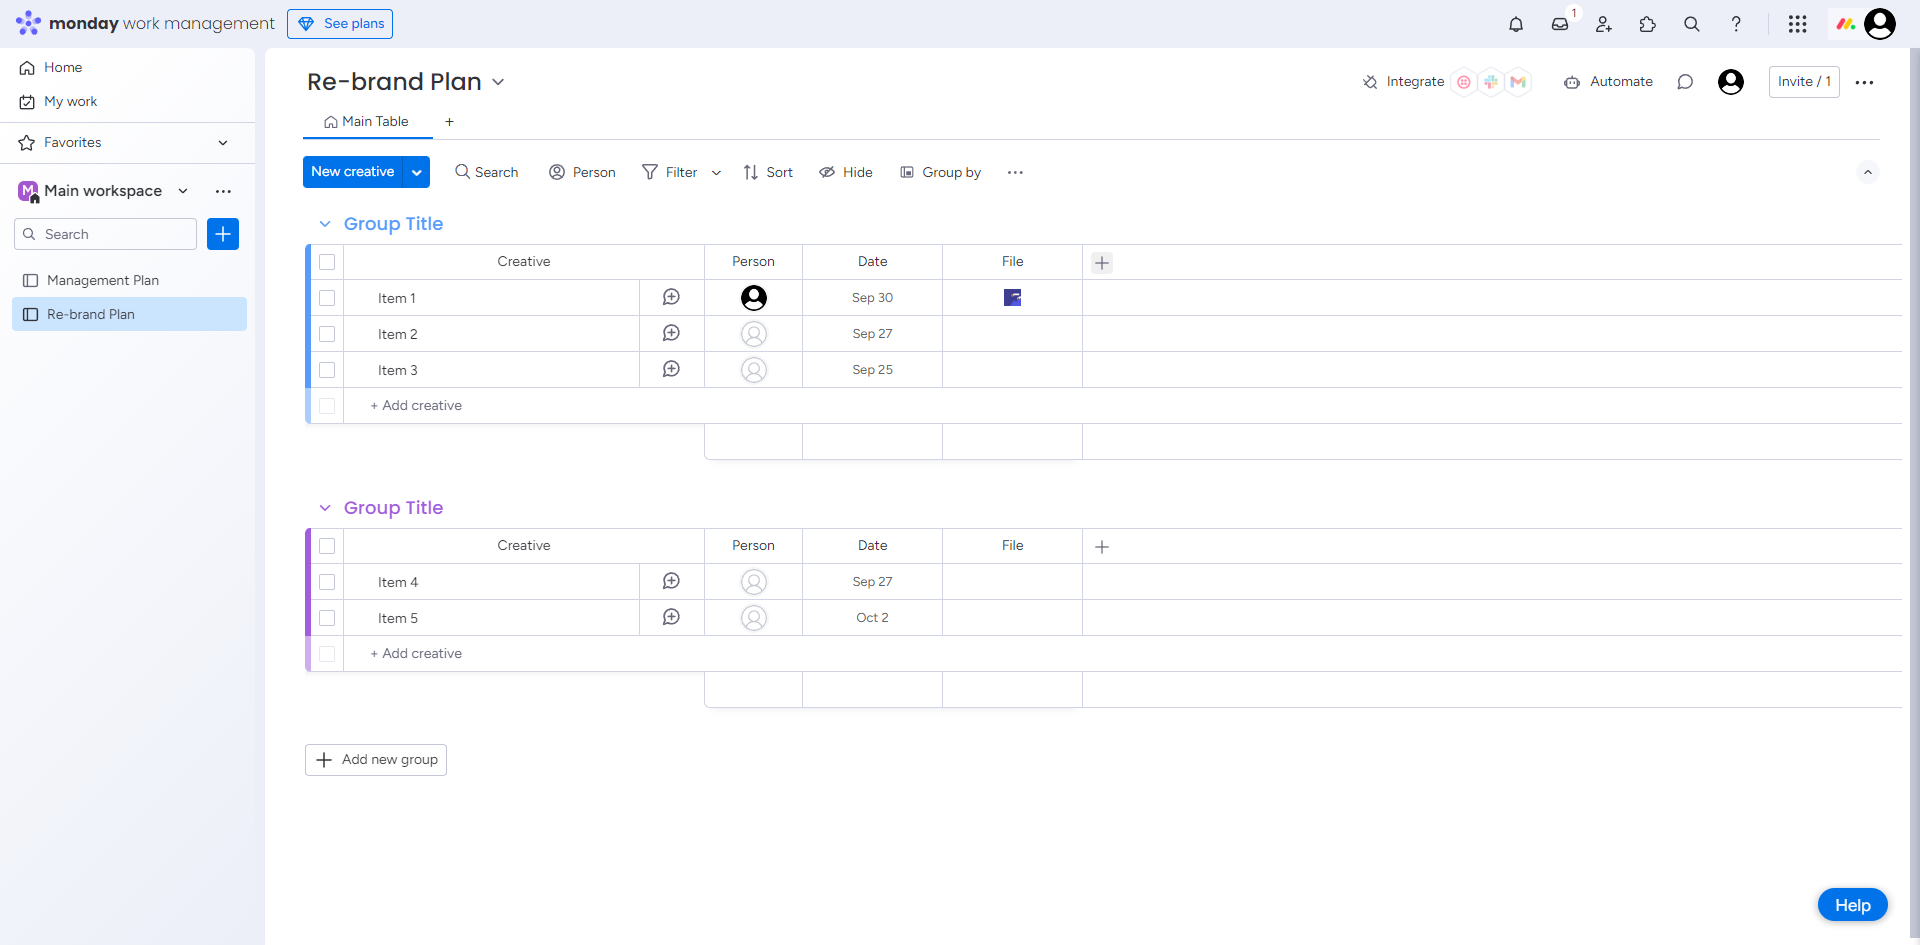
Task: Switch to the Main Table tab
Action: pos(367,122)
